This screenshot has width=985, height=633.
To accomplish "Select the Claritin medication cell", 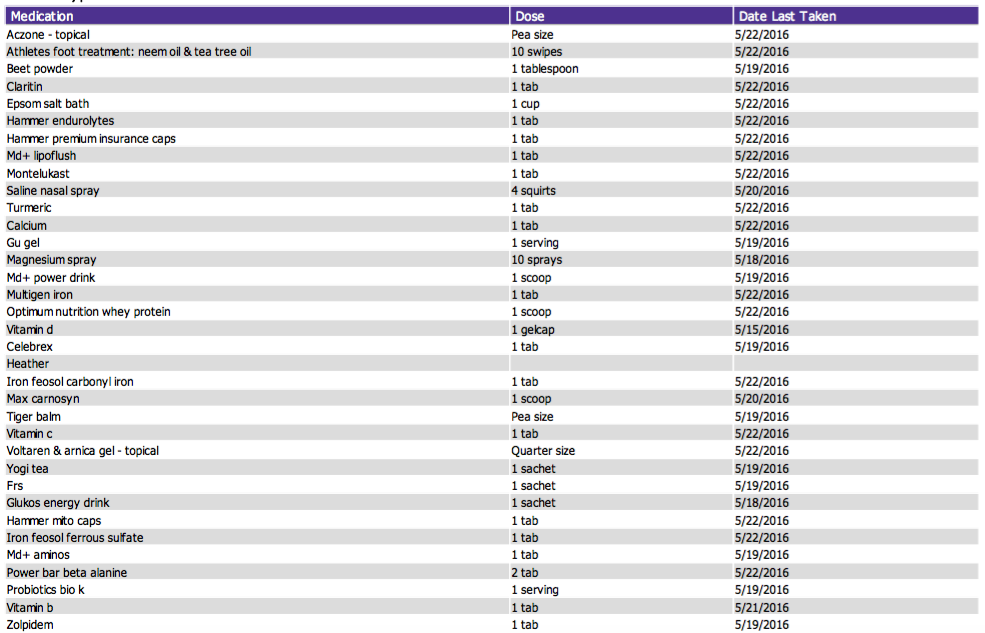I will (25, 87).
